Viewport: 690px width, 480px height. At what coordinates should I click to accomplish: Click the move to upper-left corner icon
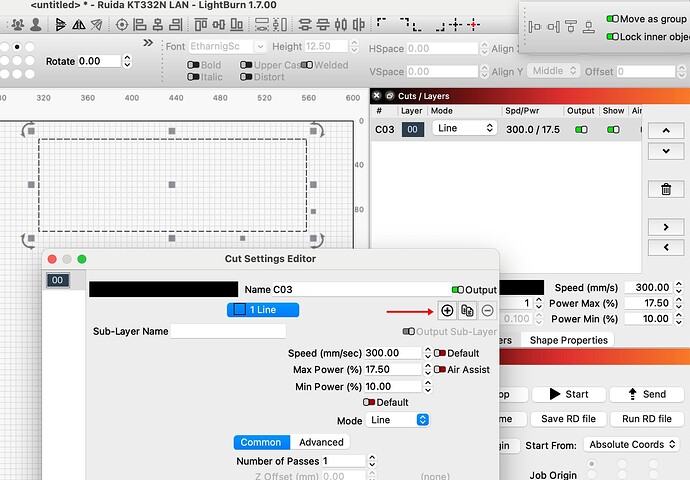coord(382,22)
